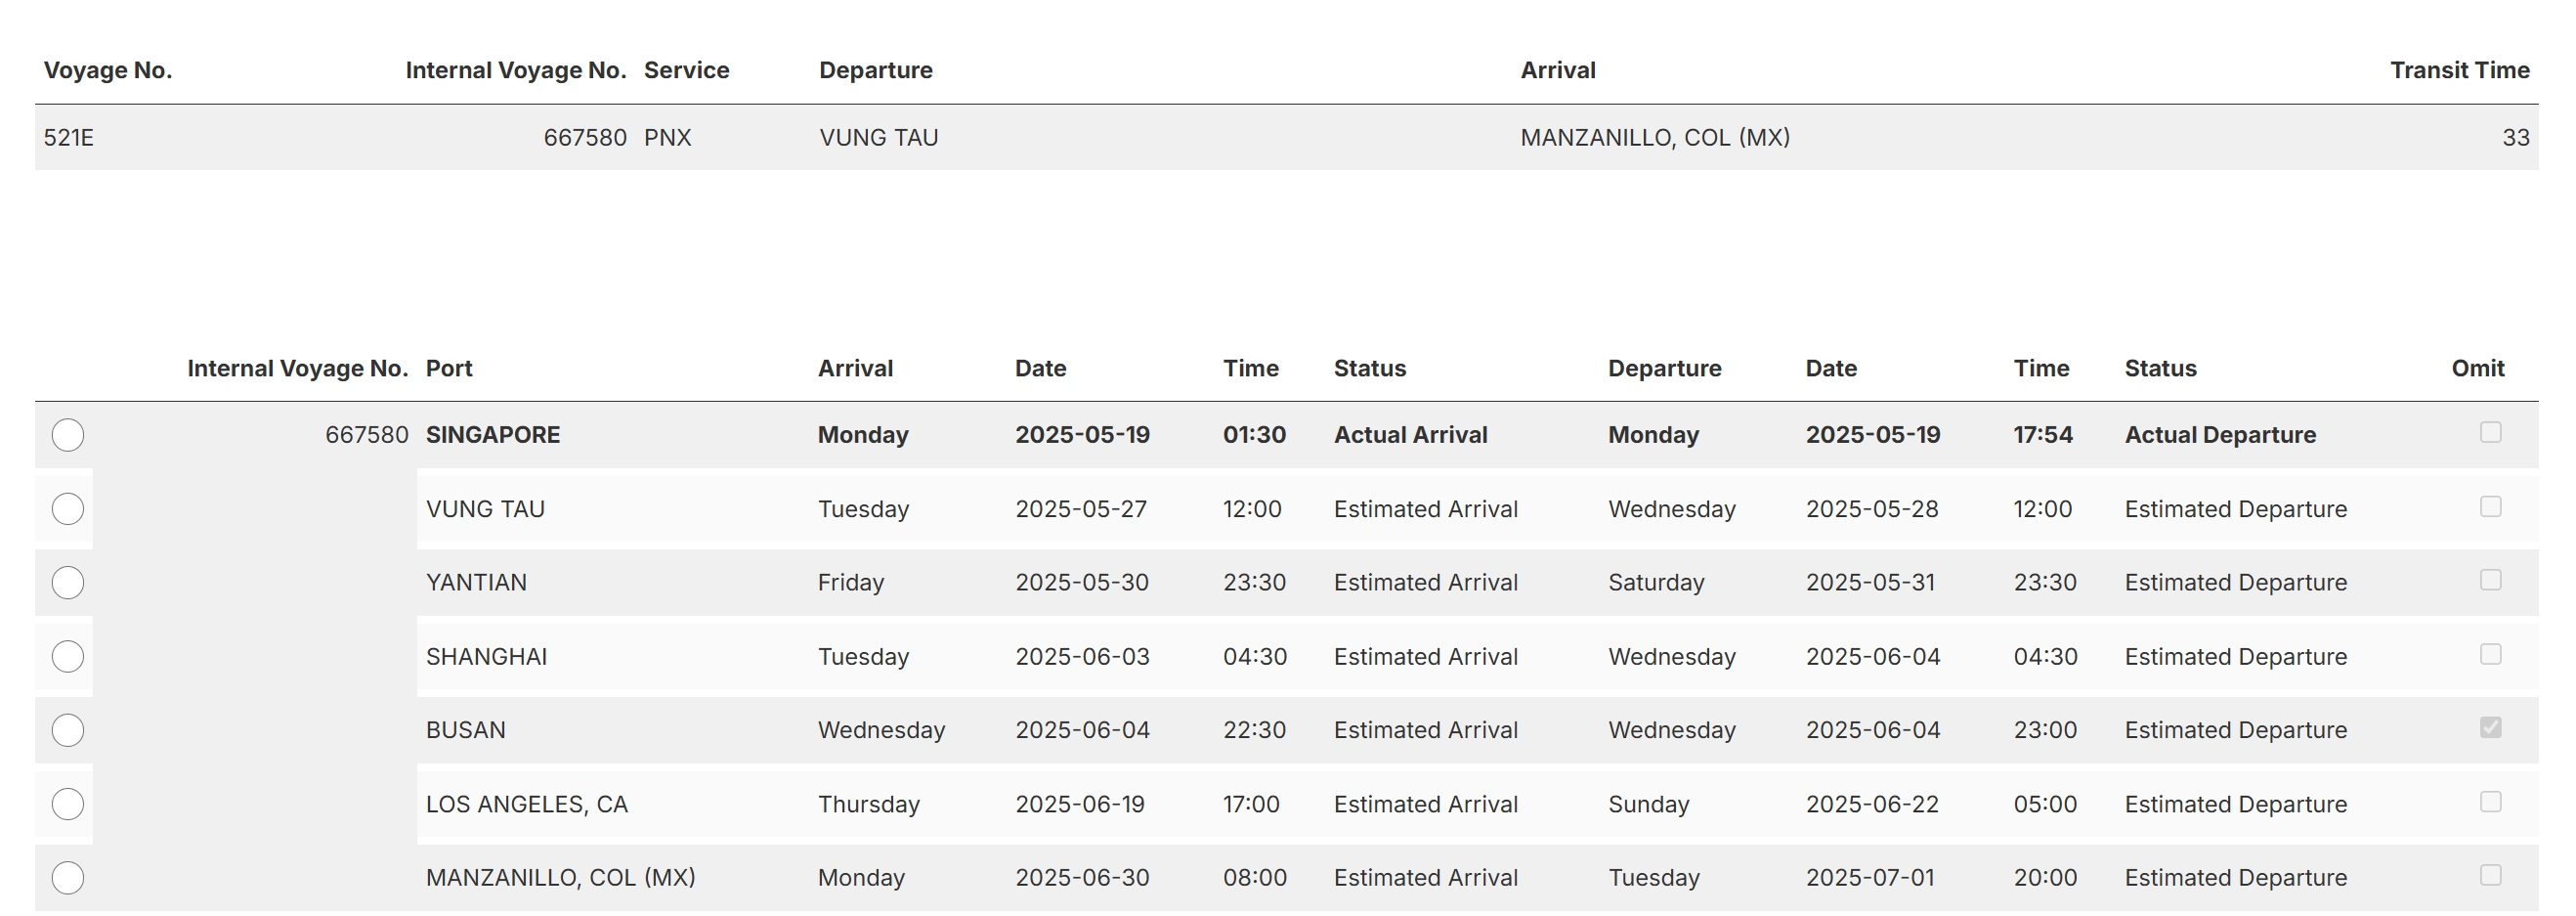This screenshot has height=916, width=2576.
Task: Select the SINGAPORE row radio button
Action: pos(68,435)
